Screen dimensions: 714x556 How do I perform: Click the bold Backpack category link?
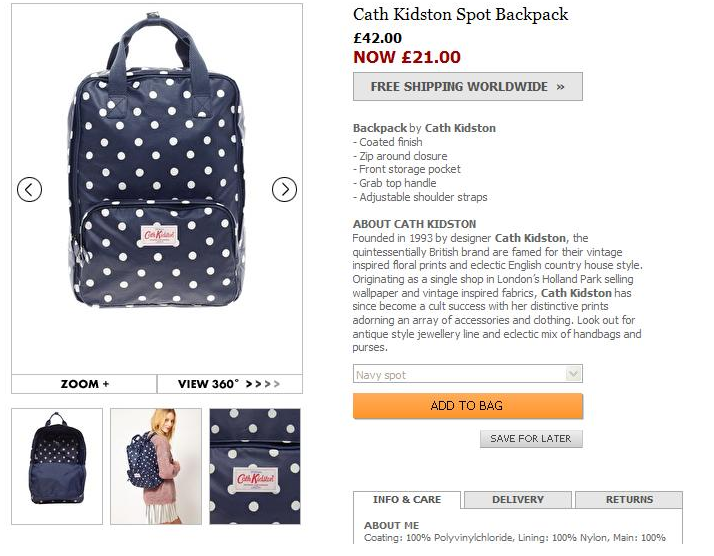coord(380,128)
